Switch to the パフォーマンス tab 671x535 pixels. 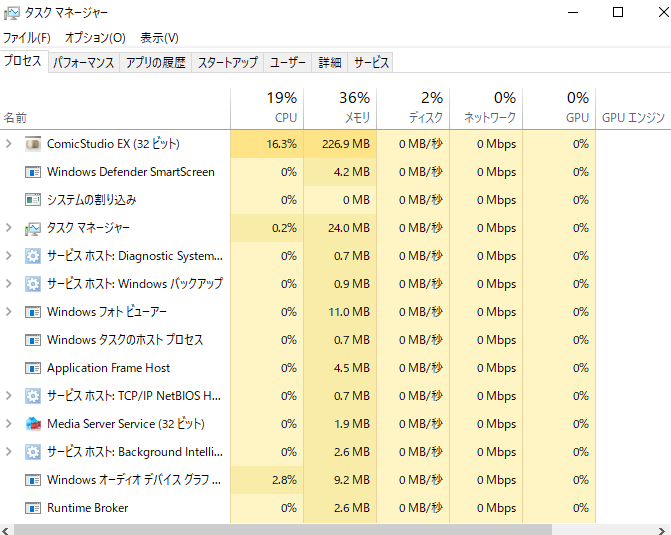pyautogui.click(x=84, y=62)
